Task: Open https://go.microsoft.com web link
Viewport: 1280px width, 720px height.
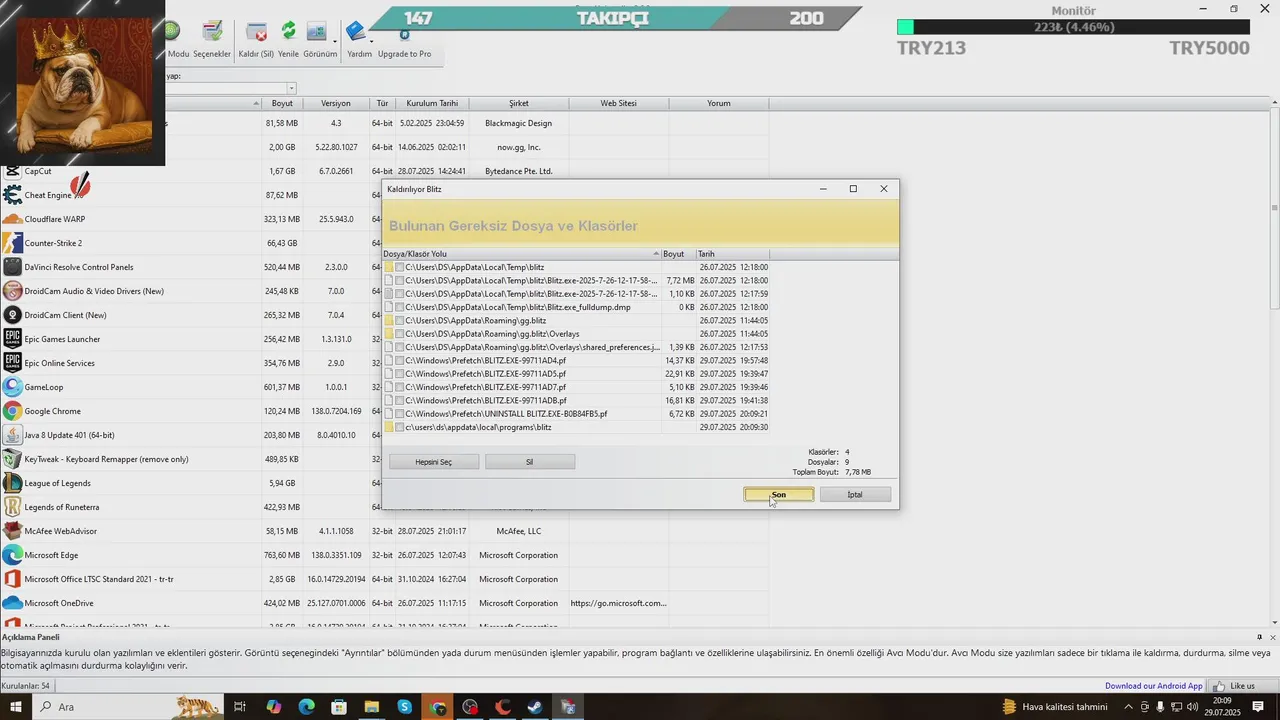Action: [x=618, y=603]
